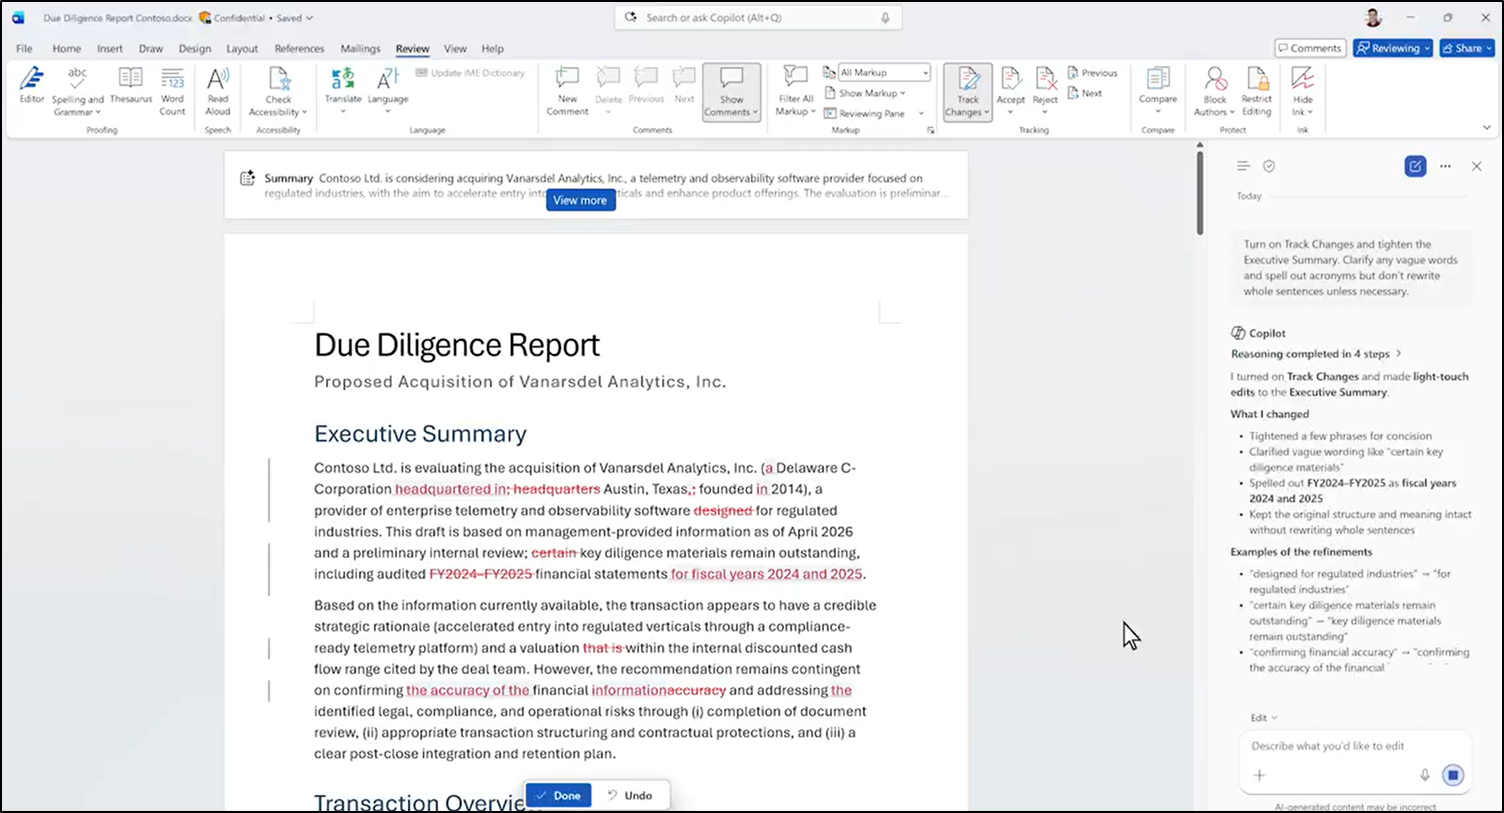Show the Word Count

click(x=172, y=91)
